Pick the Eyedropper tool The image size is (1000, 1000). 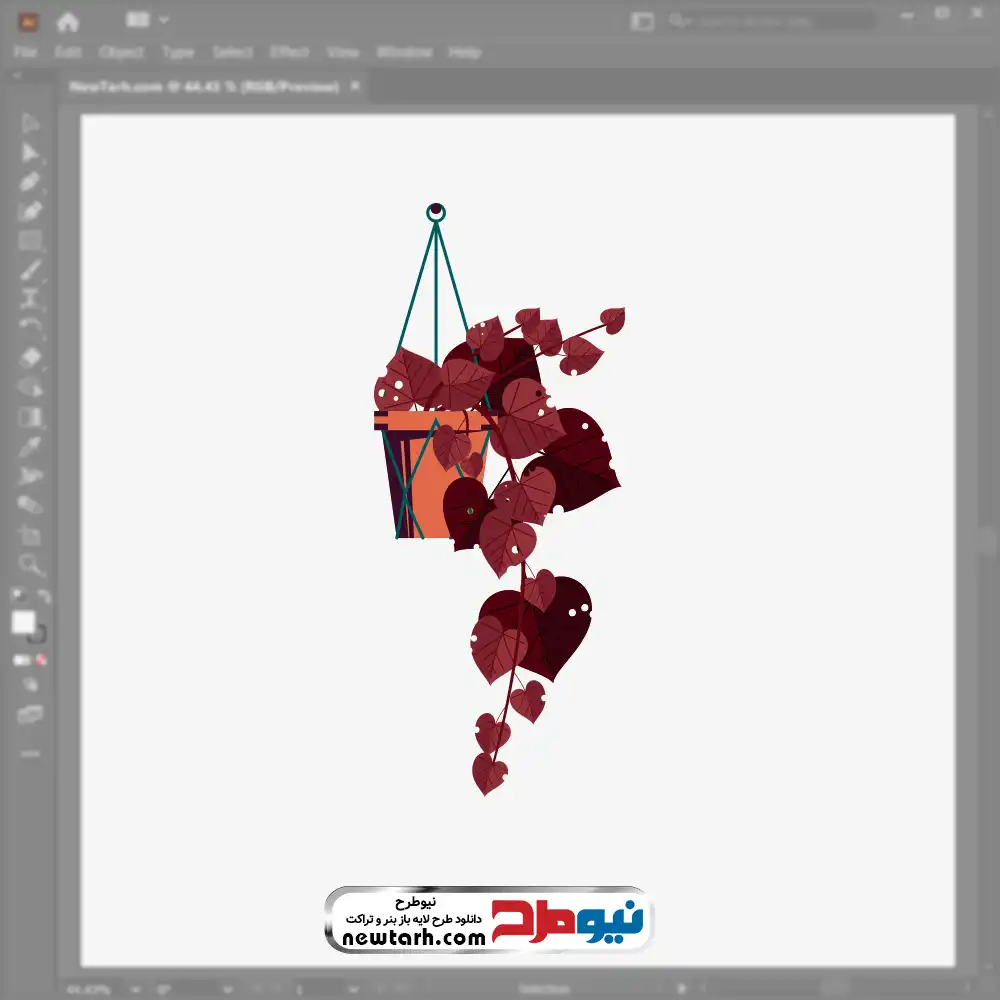30,446
